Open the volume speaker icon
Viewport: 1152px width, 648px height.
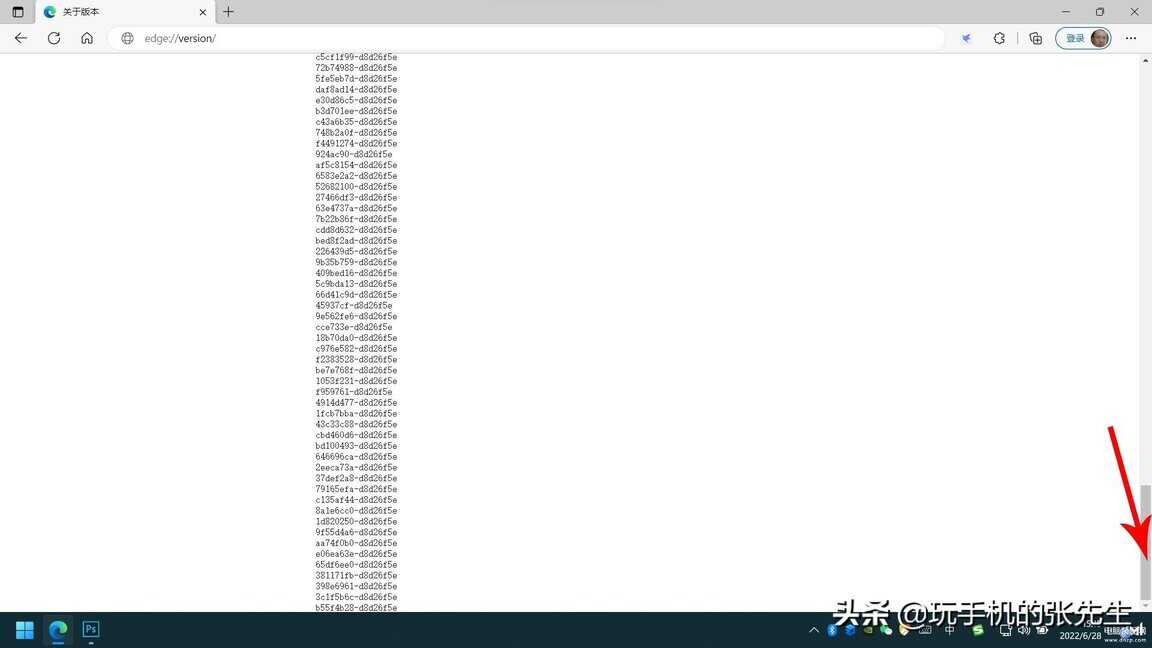1023,630
